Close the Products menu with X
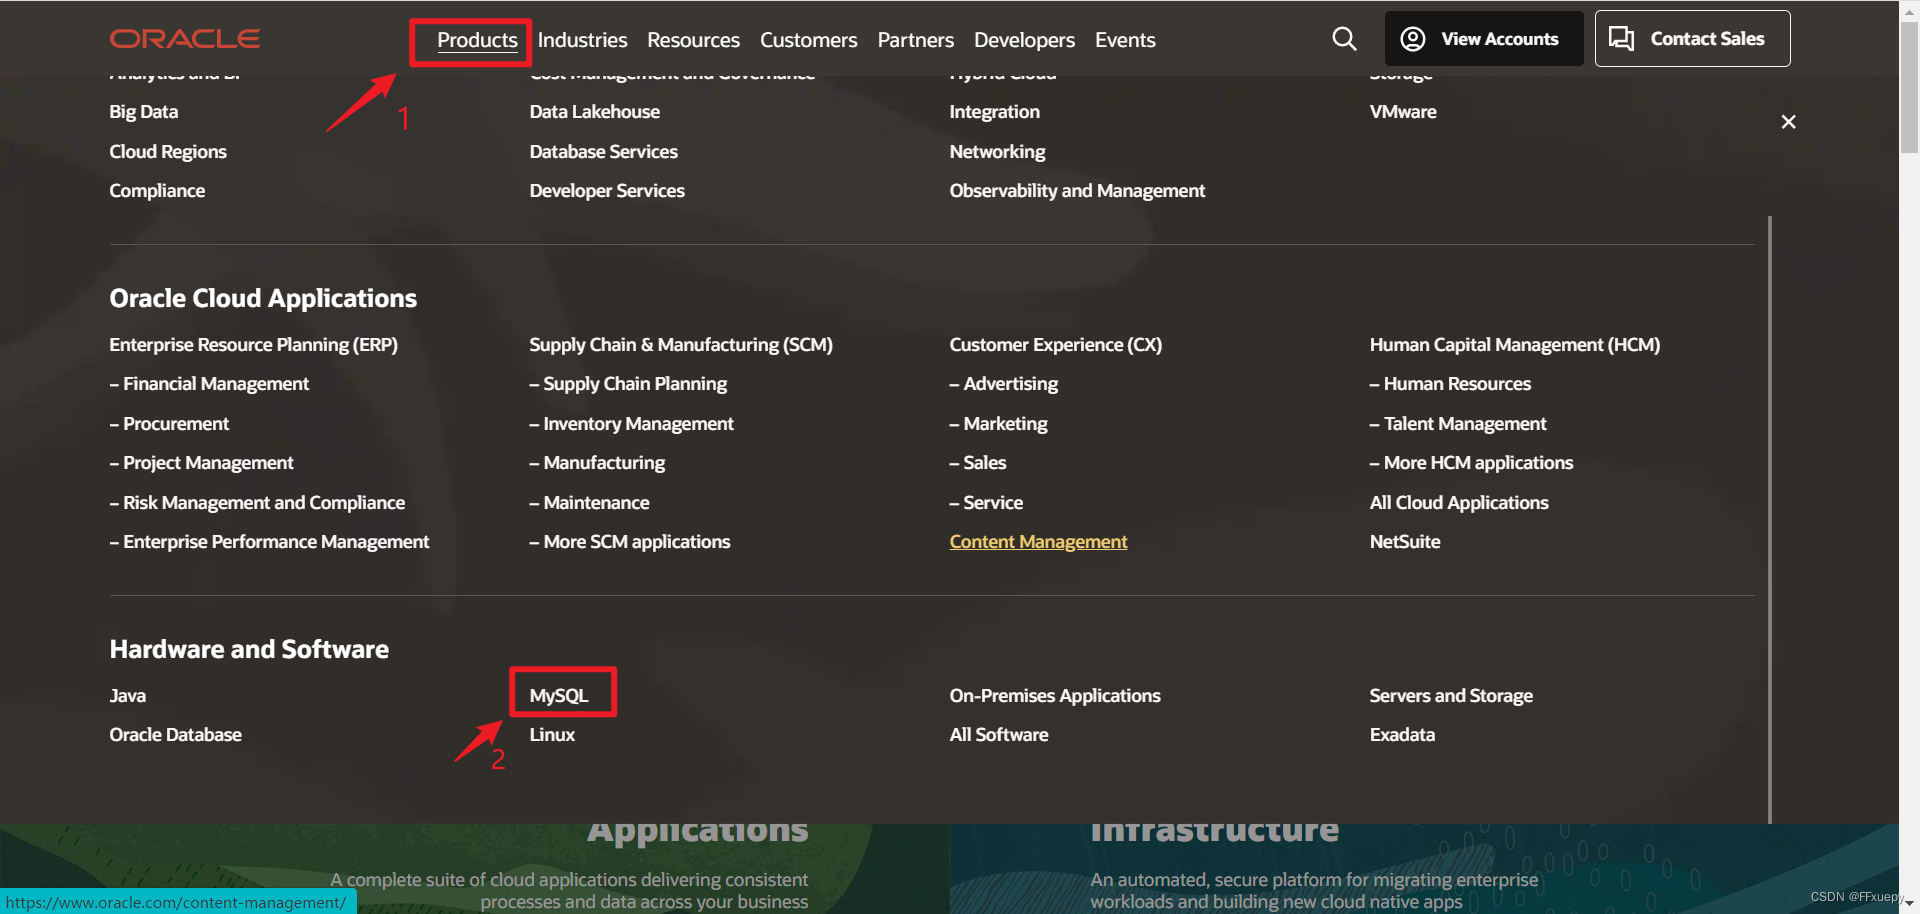The width and height of the screenshot is (1920, 914). pyautogui.click(x=1788, y=122)
